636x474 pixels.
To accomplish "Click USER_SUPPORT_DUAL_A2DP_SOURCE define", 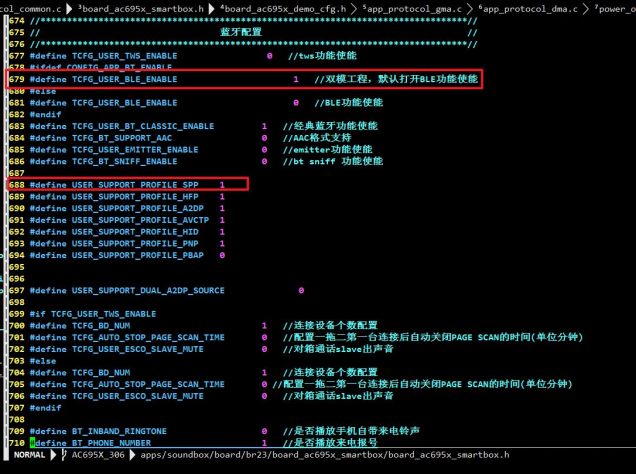I will pos(148,291).
